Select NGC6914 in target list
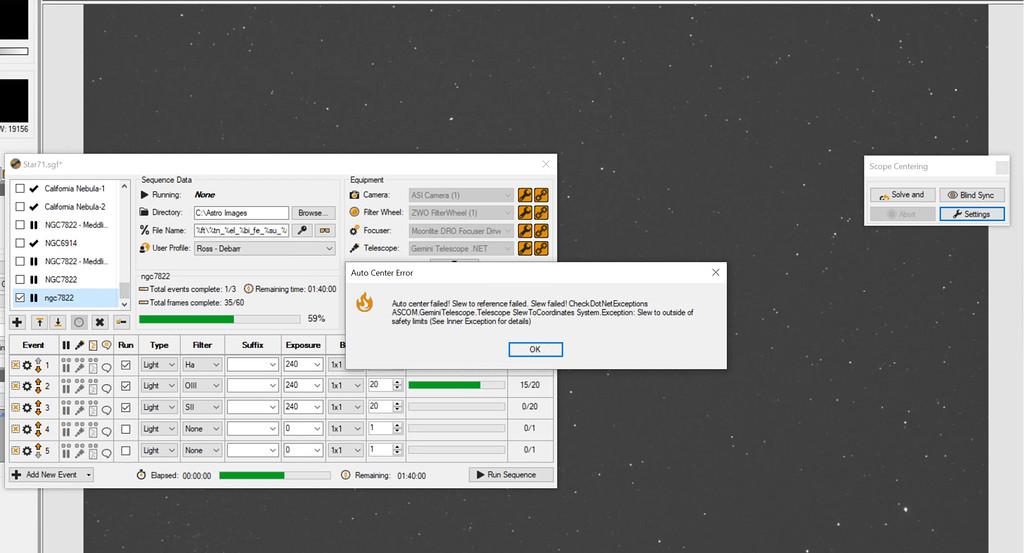The height and width of the screenshot is (553, 1024). [61, 243]
